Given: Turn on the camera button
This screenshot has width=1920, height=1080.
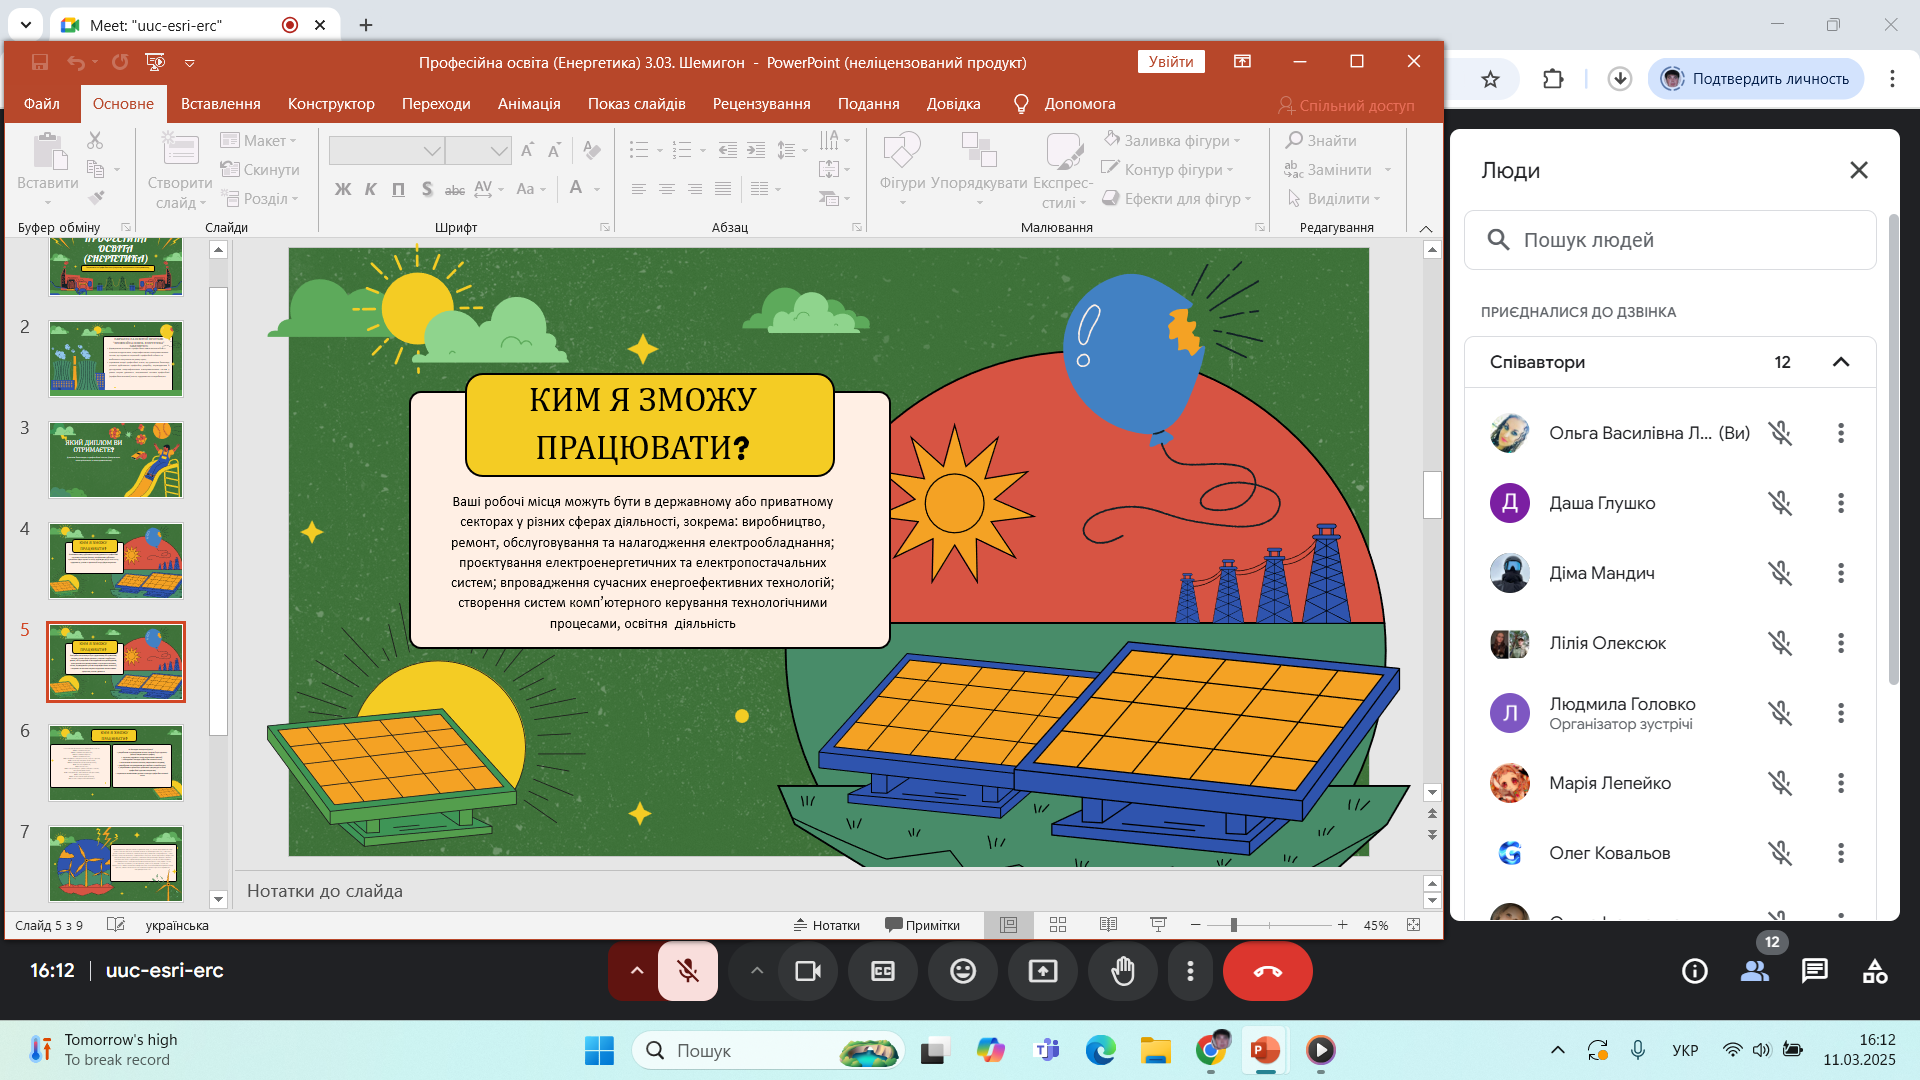Looking at the screenshot, I should click(807, 971).
